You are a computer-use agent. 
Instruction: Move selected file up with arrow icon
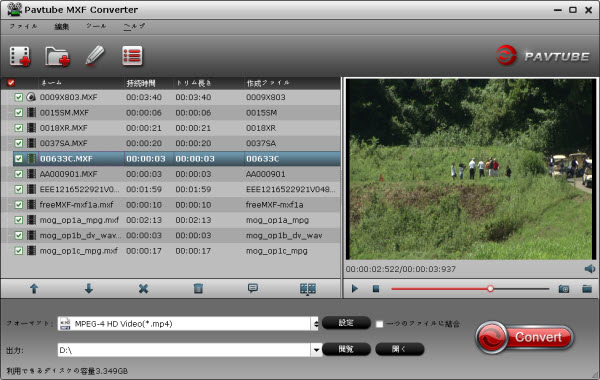click(x=34, y=289)
